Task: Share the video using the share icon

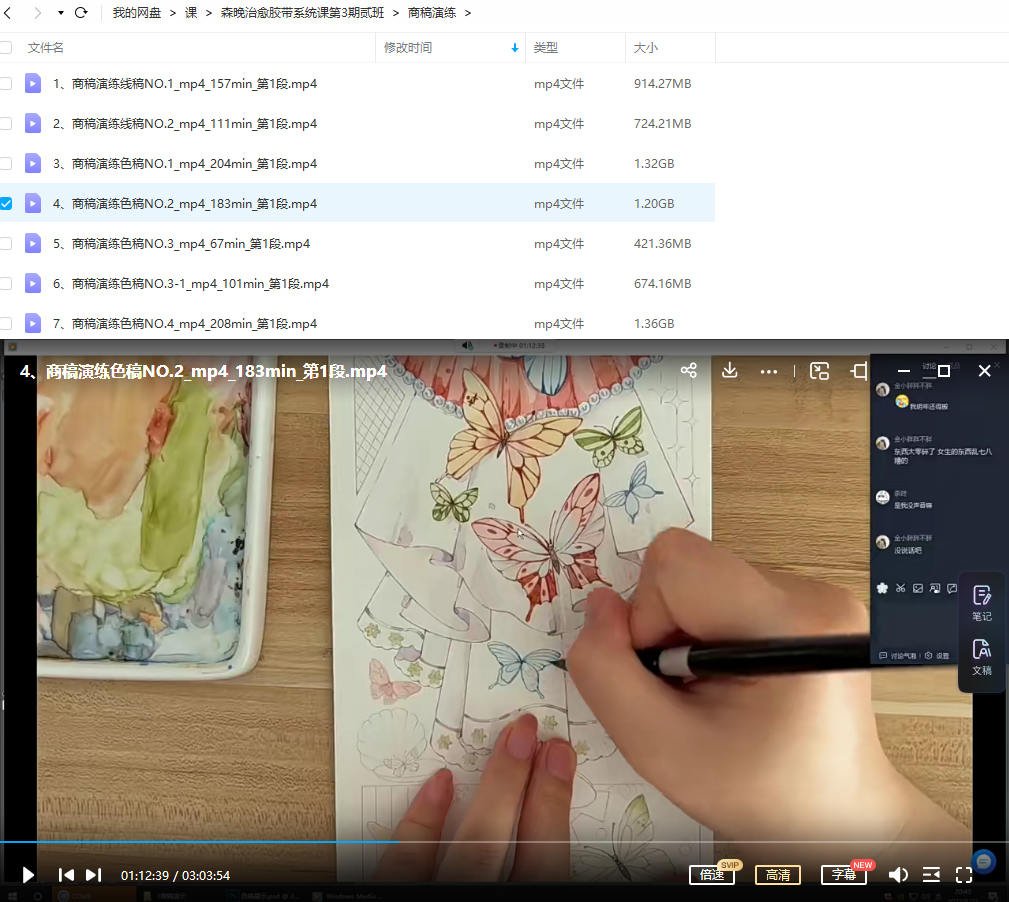Action: tap(689, 370)
